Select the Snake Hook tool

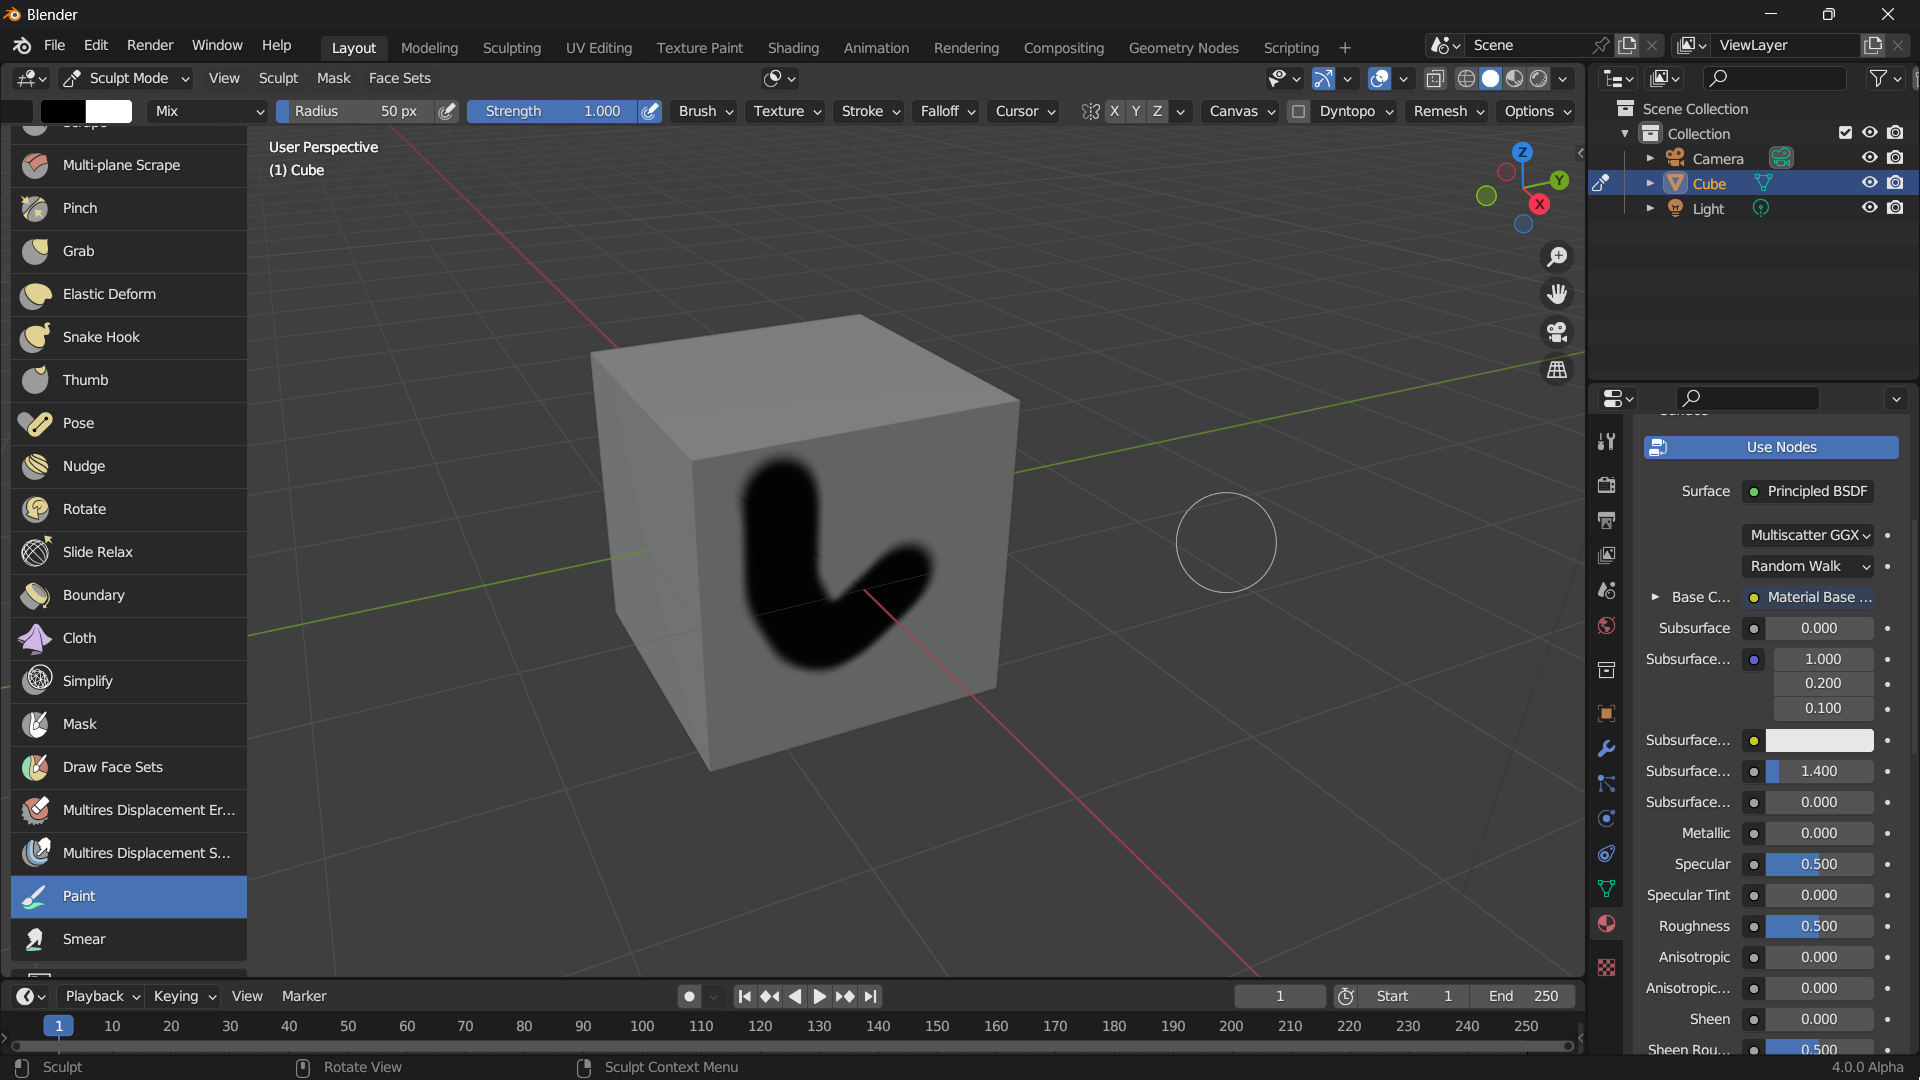tap(129, 337)
